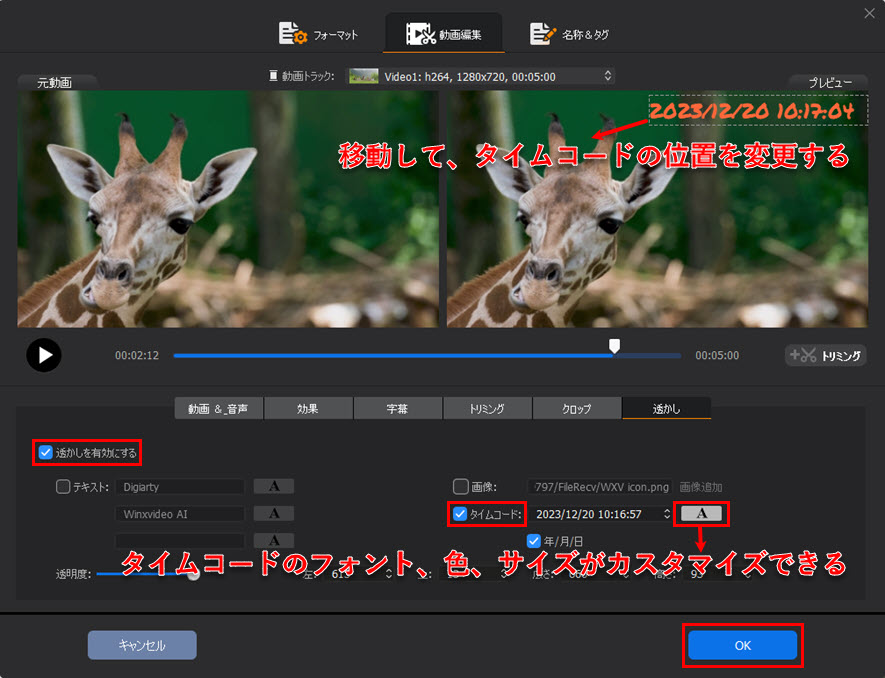
Task: Click the timecode date-time stepper arrows
Action: coord(667,514)
